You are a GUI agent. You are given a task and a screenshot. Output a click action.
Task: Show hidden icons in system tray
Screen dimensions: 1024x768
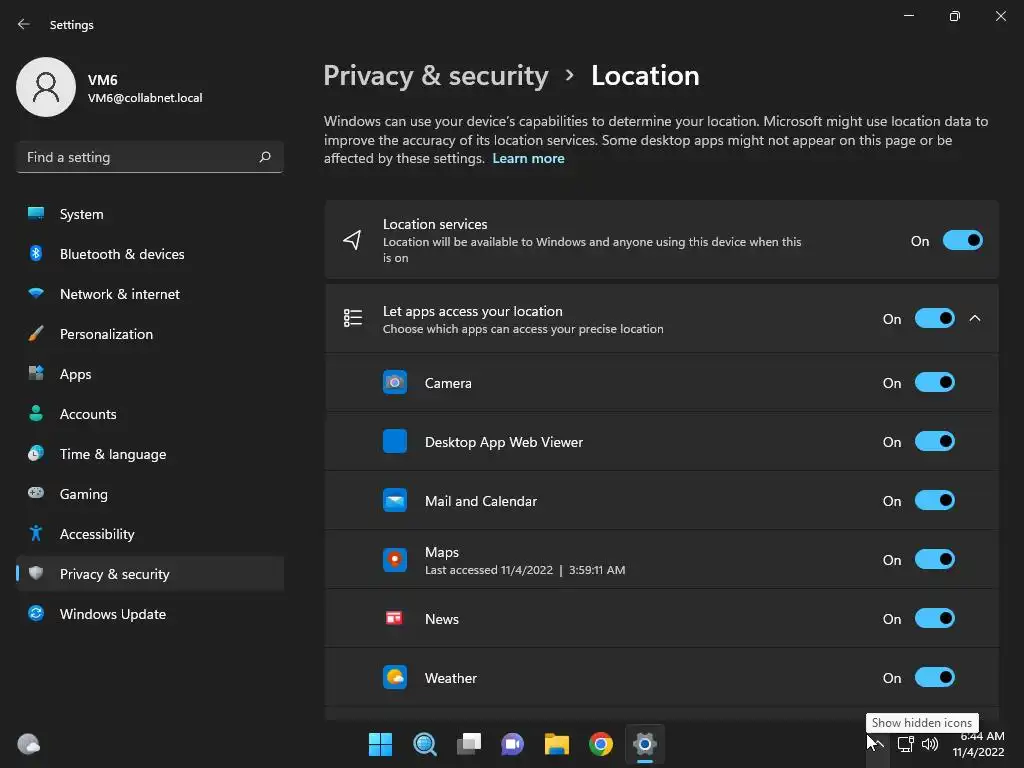click(874, 744)
